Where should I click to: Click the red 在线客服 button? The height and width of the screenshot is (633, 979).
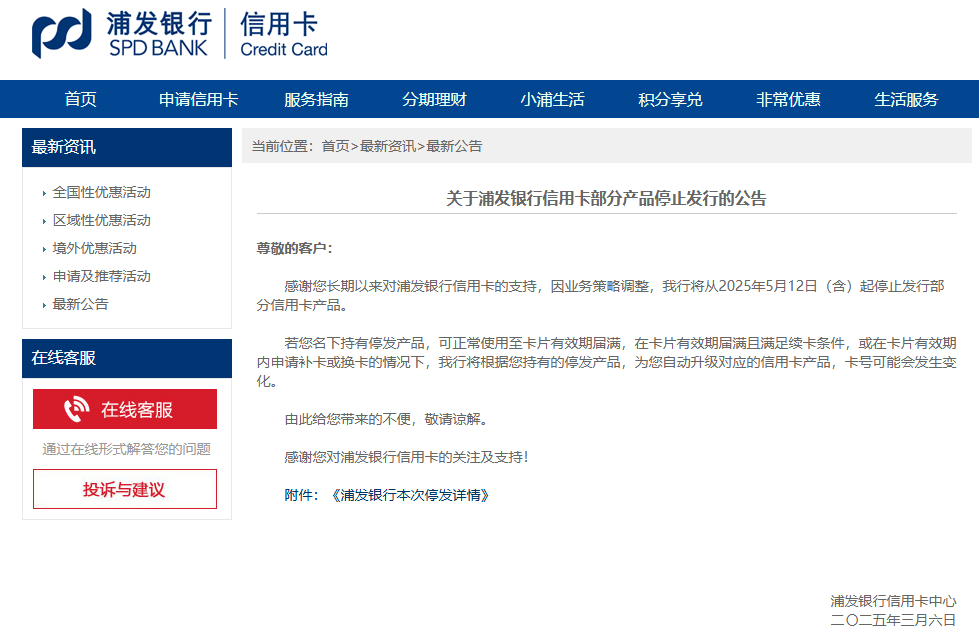click(x=125, y=409)
